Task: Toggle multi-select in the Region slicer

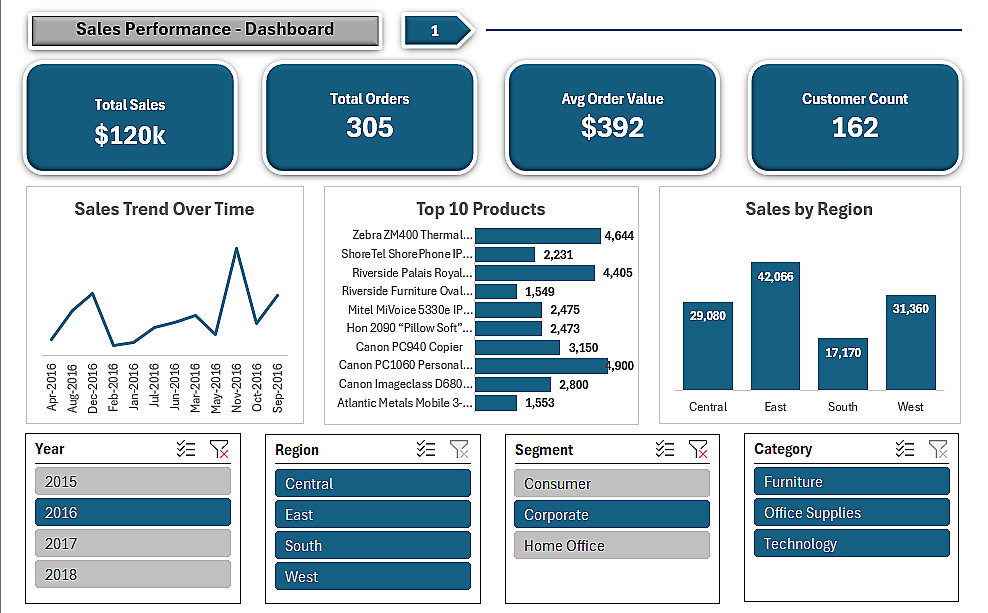Action: point(426,449)
